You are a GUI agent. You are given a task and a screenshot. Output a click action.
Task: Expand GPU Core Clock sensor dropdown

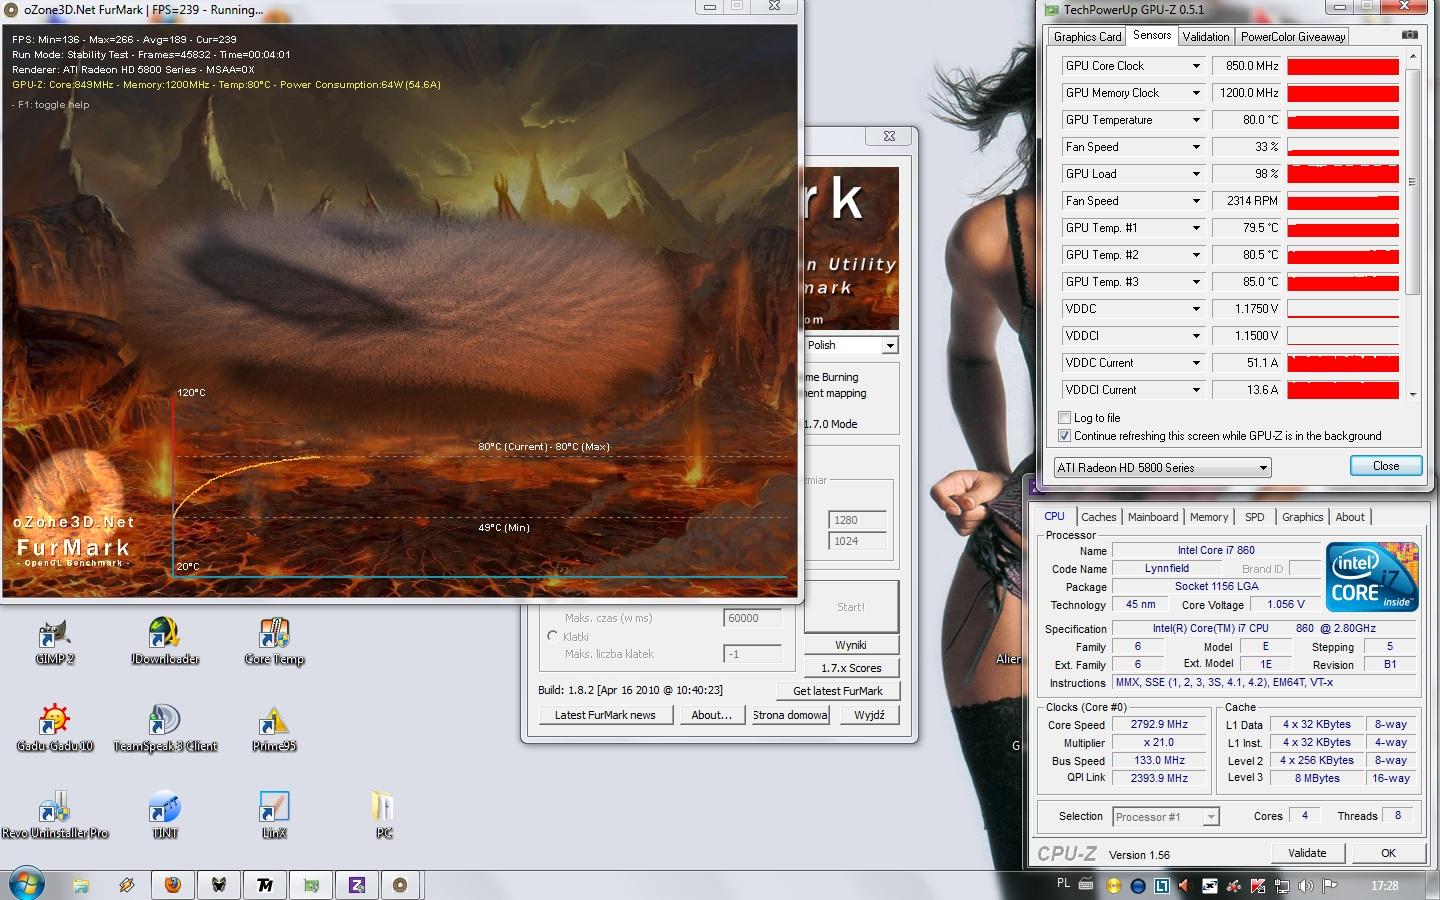coord(1196,66)
